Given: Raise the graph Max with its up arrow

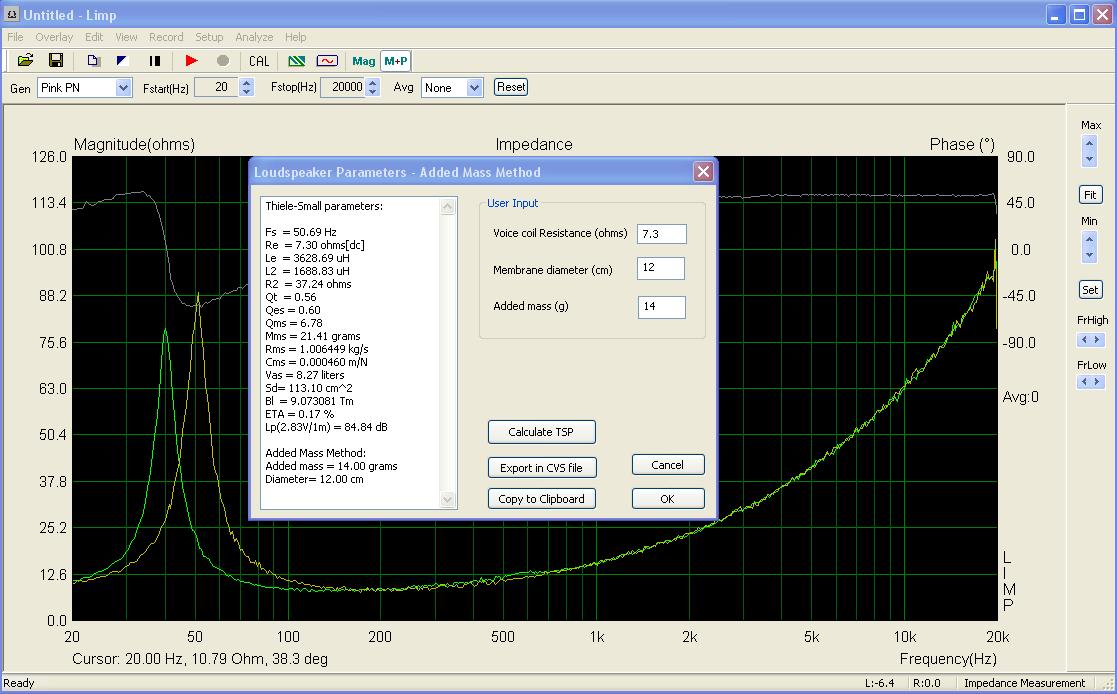Looking at the screenshot, I should [x=1089, y=143].
